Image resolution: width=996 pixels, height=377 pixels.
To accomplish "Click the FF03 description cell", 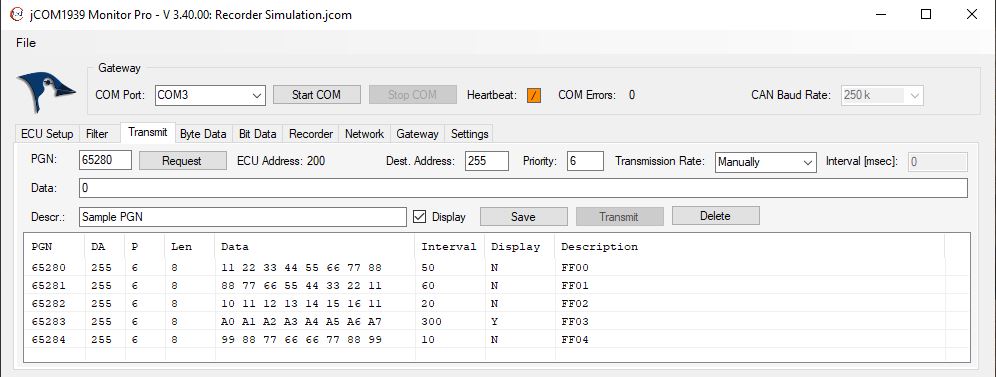I will coord(575,322).
